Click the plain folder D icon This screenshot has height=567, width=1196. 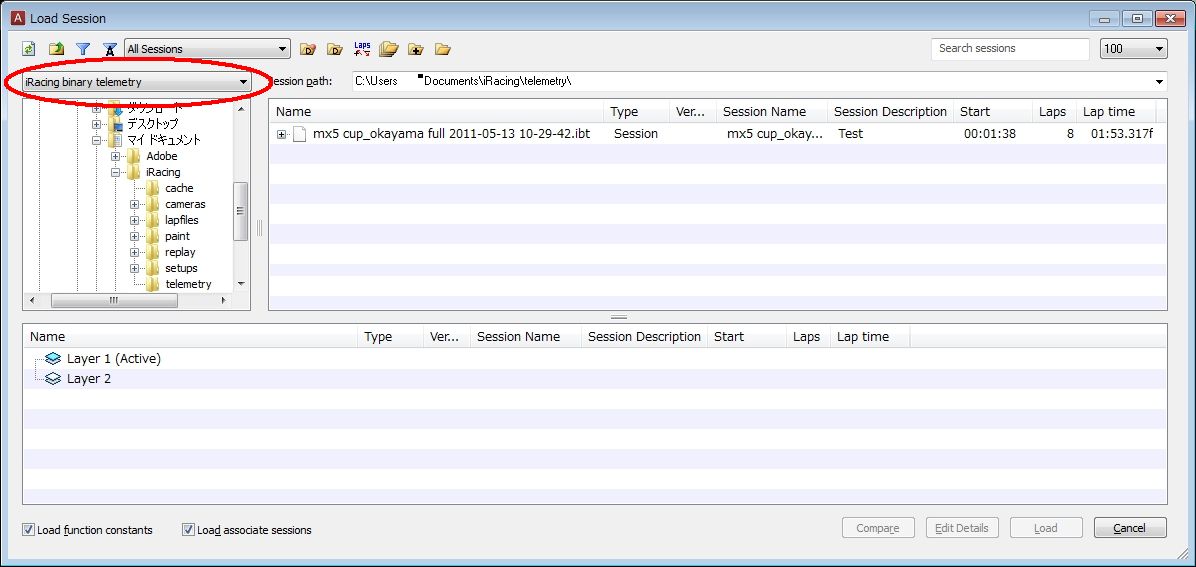pos(335,50)
